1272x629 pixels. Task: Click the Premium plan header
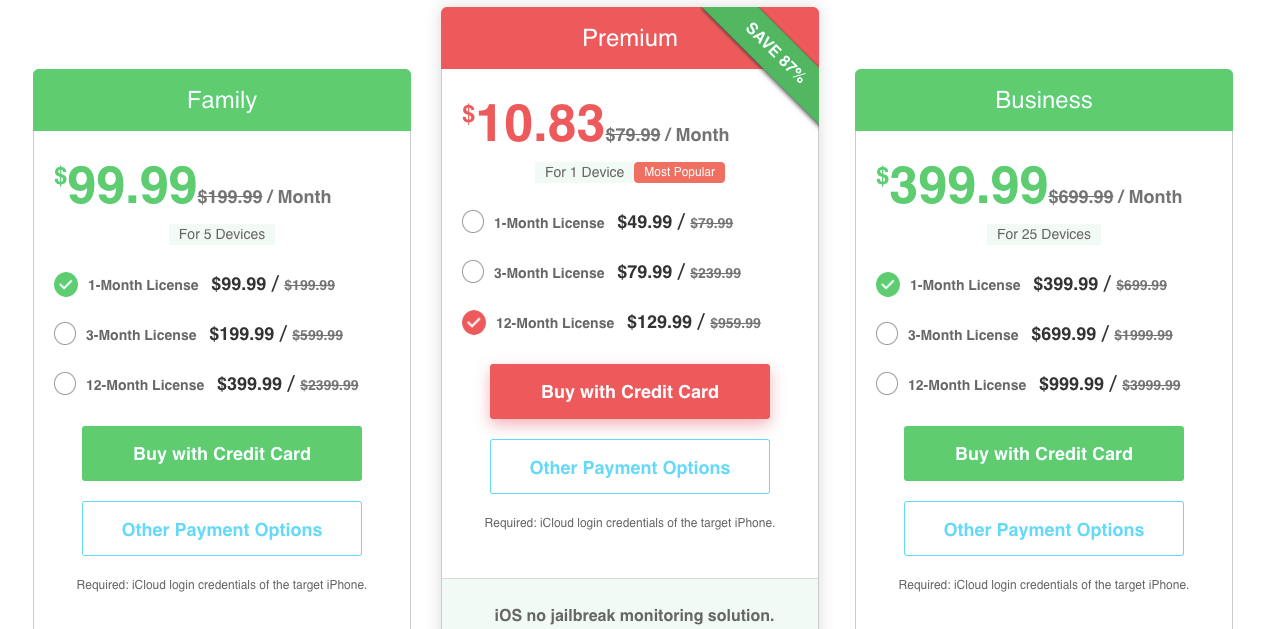tap(600, 38)
